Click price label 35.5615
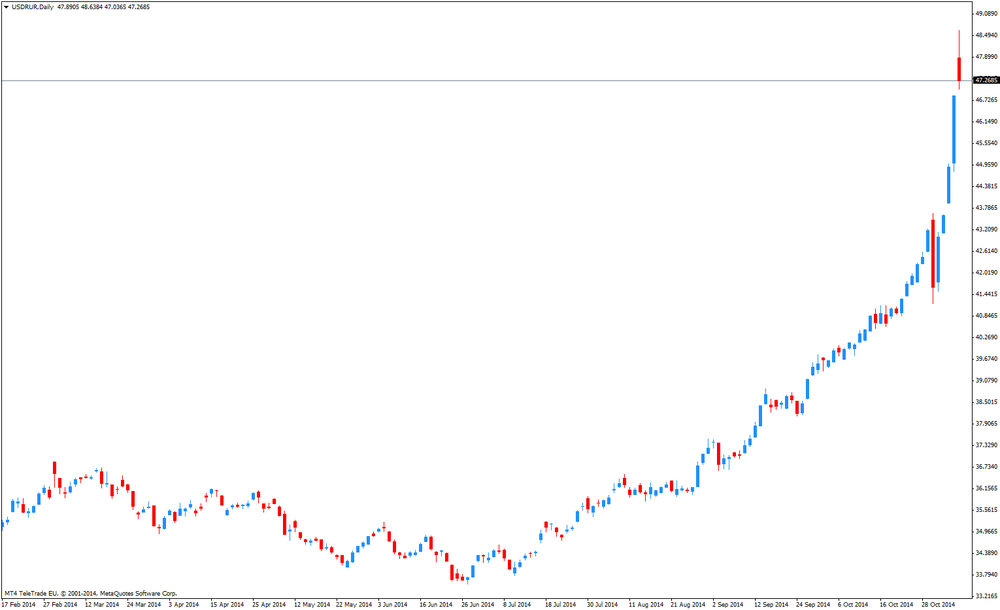The image size is (1000, 610). coord(986,510)
